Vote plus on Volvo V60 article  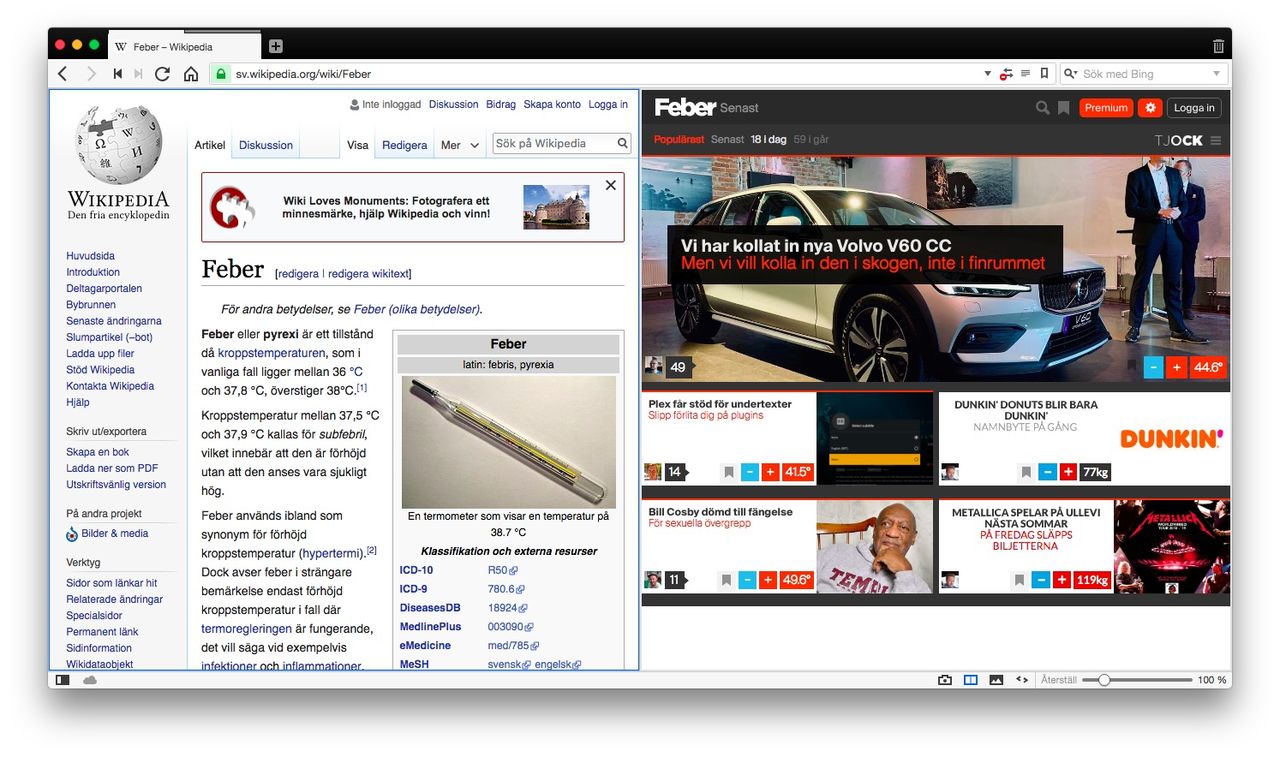[1177, 367]
